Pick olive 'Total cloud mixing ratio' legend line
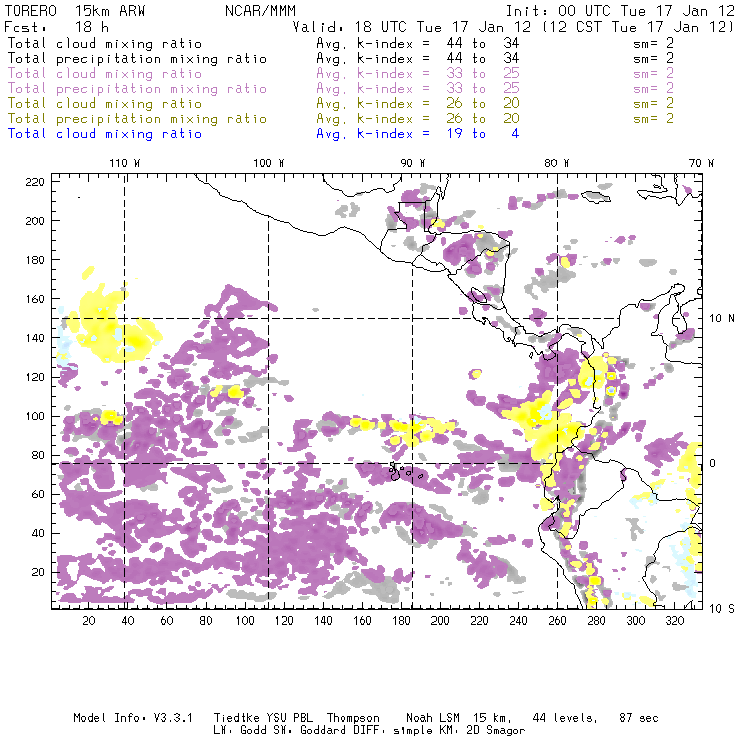Screen dimensions: 740x740 (x=105, y=104)
